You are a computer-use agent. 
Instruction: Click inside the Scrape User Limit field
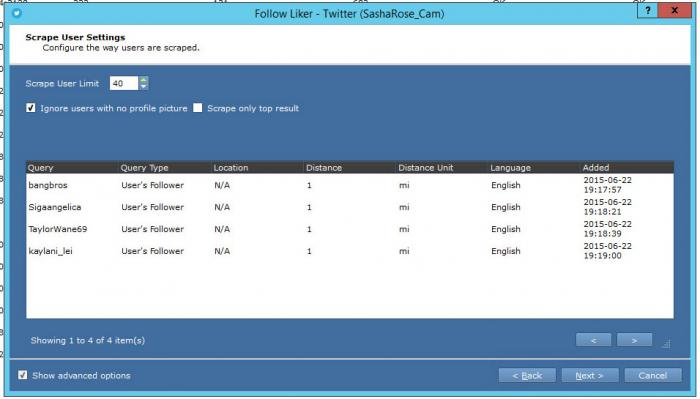(124, 83)
